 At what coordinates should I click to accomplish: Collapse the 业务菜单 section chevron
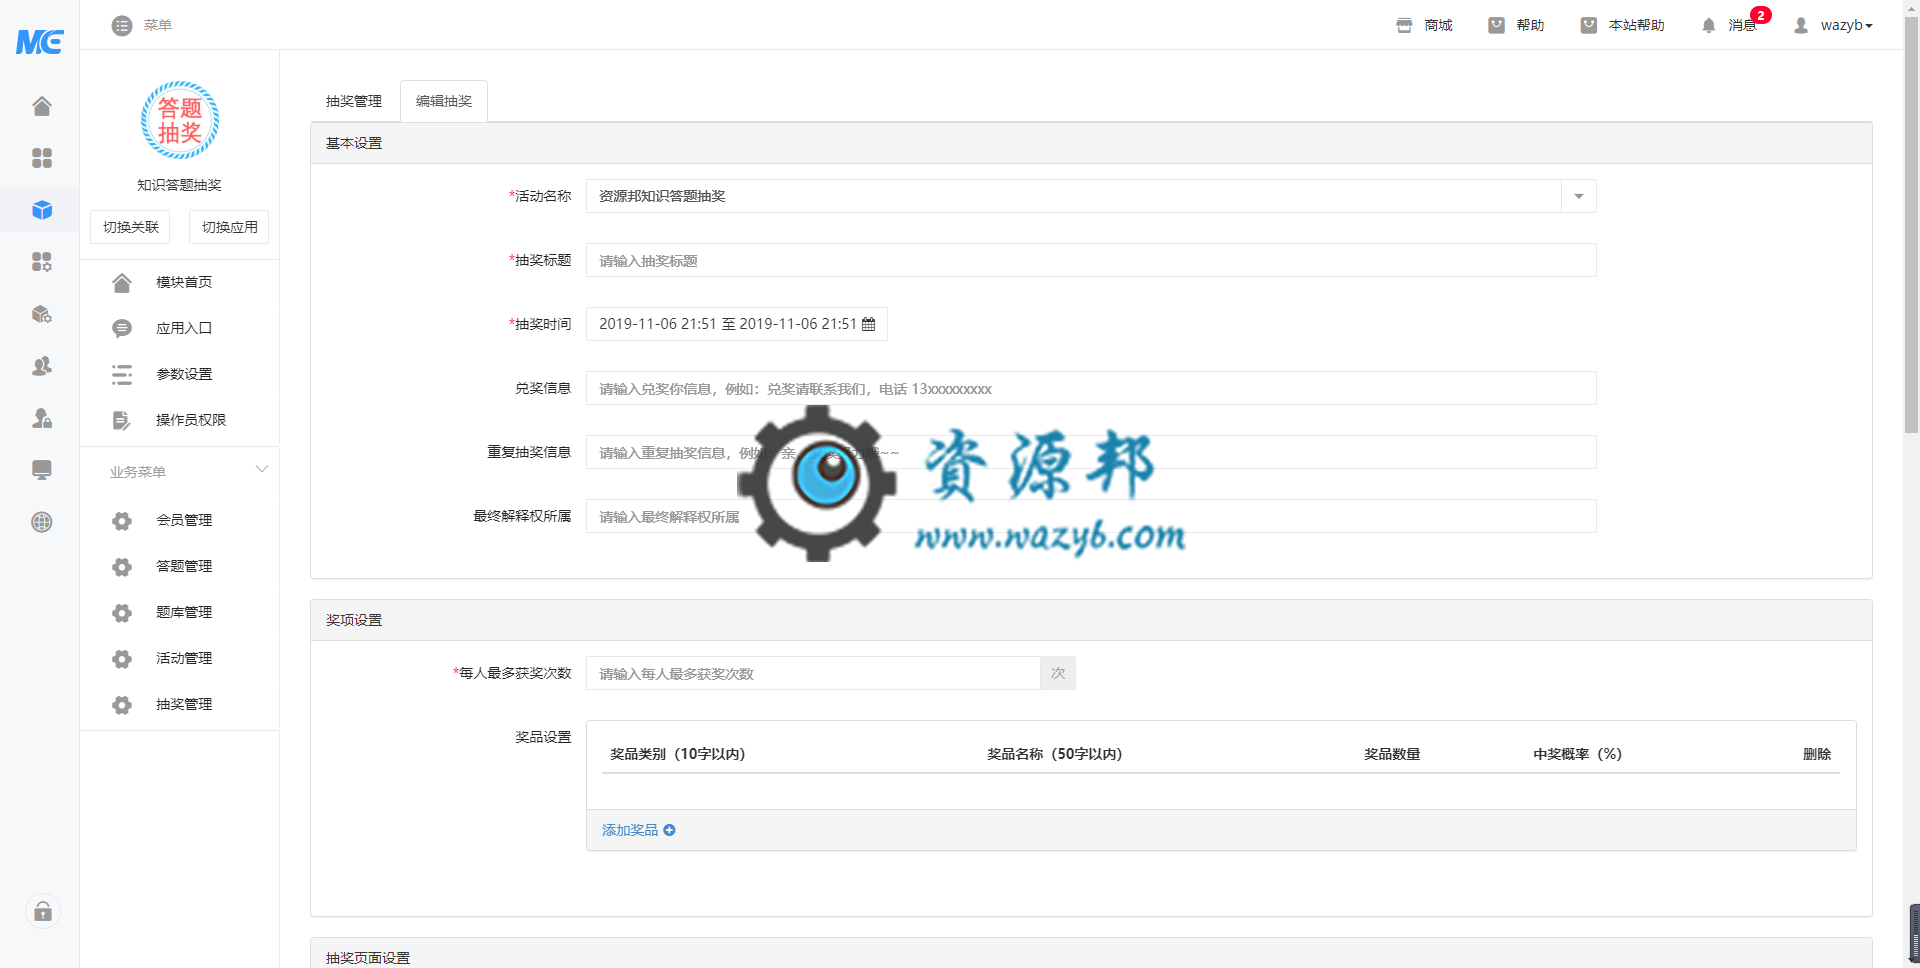(262, 469)
